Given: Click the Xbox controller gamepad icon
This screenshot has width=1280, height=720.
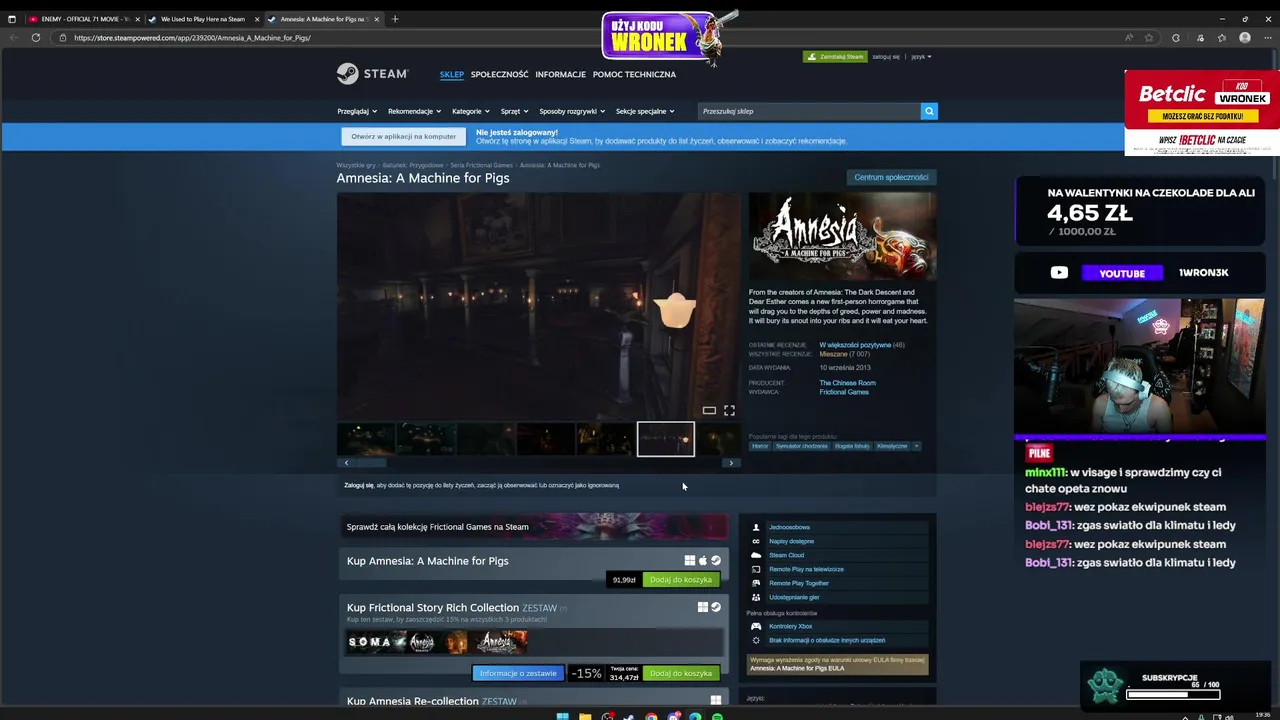Looking at the screenshot, I should 756,626.
